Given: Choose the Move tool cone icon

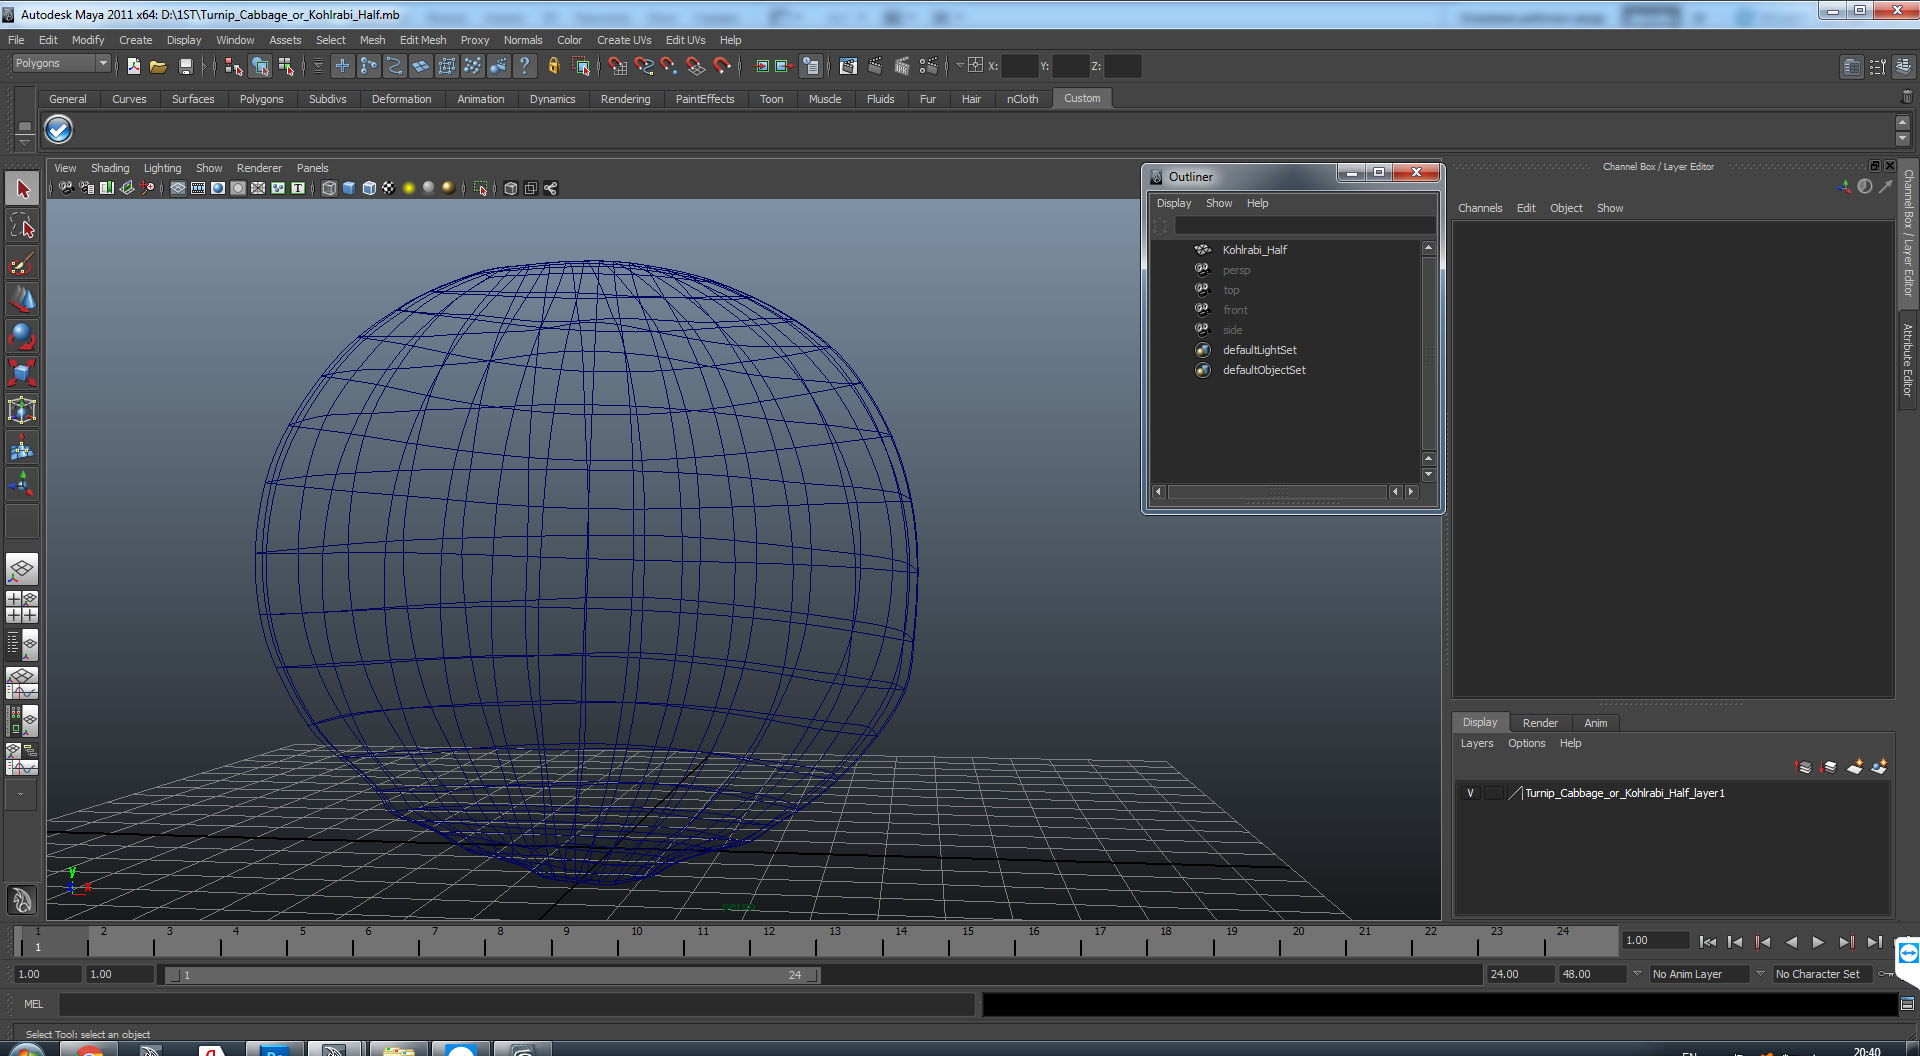Looking at the screenshot, I should click(22, 299).
